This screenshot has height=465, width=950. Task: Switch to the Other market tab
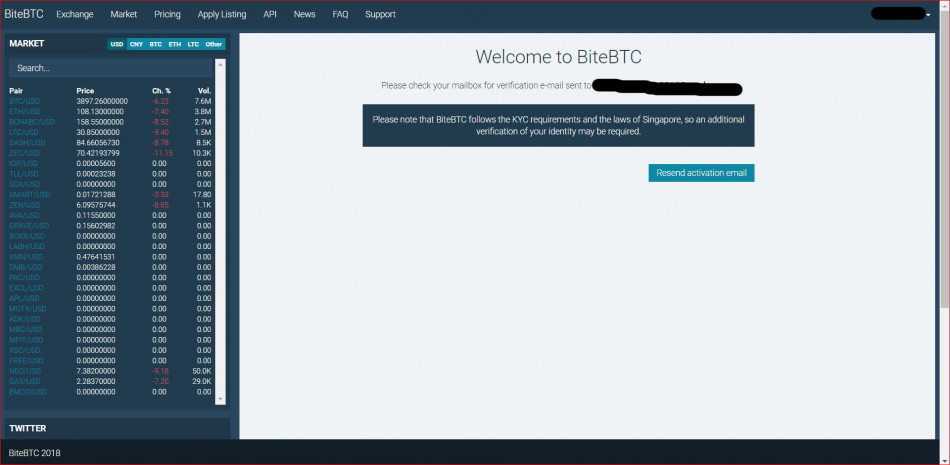click(214, 44)
